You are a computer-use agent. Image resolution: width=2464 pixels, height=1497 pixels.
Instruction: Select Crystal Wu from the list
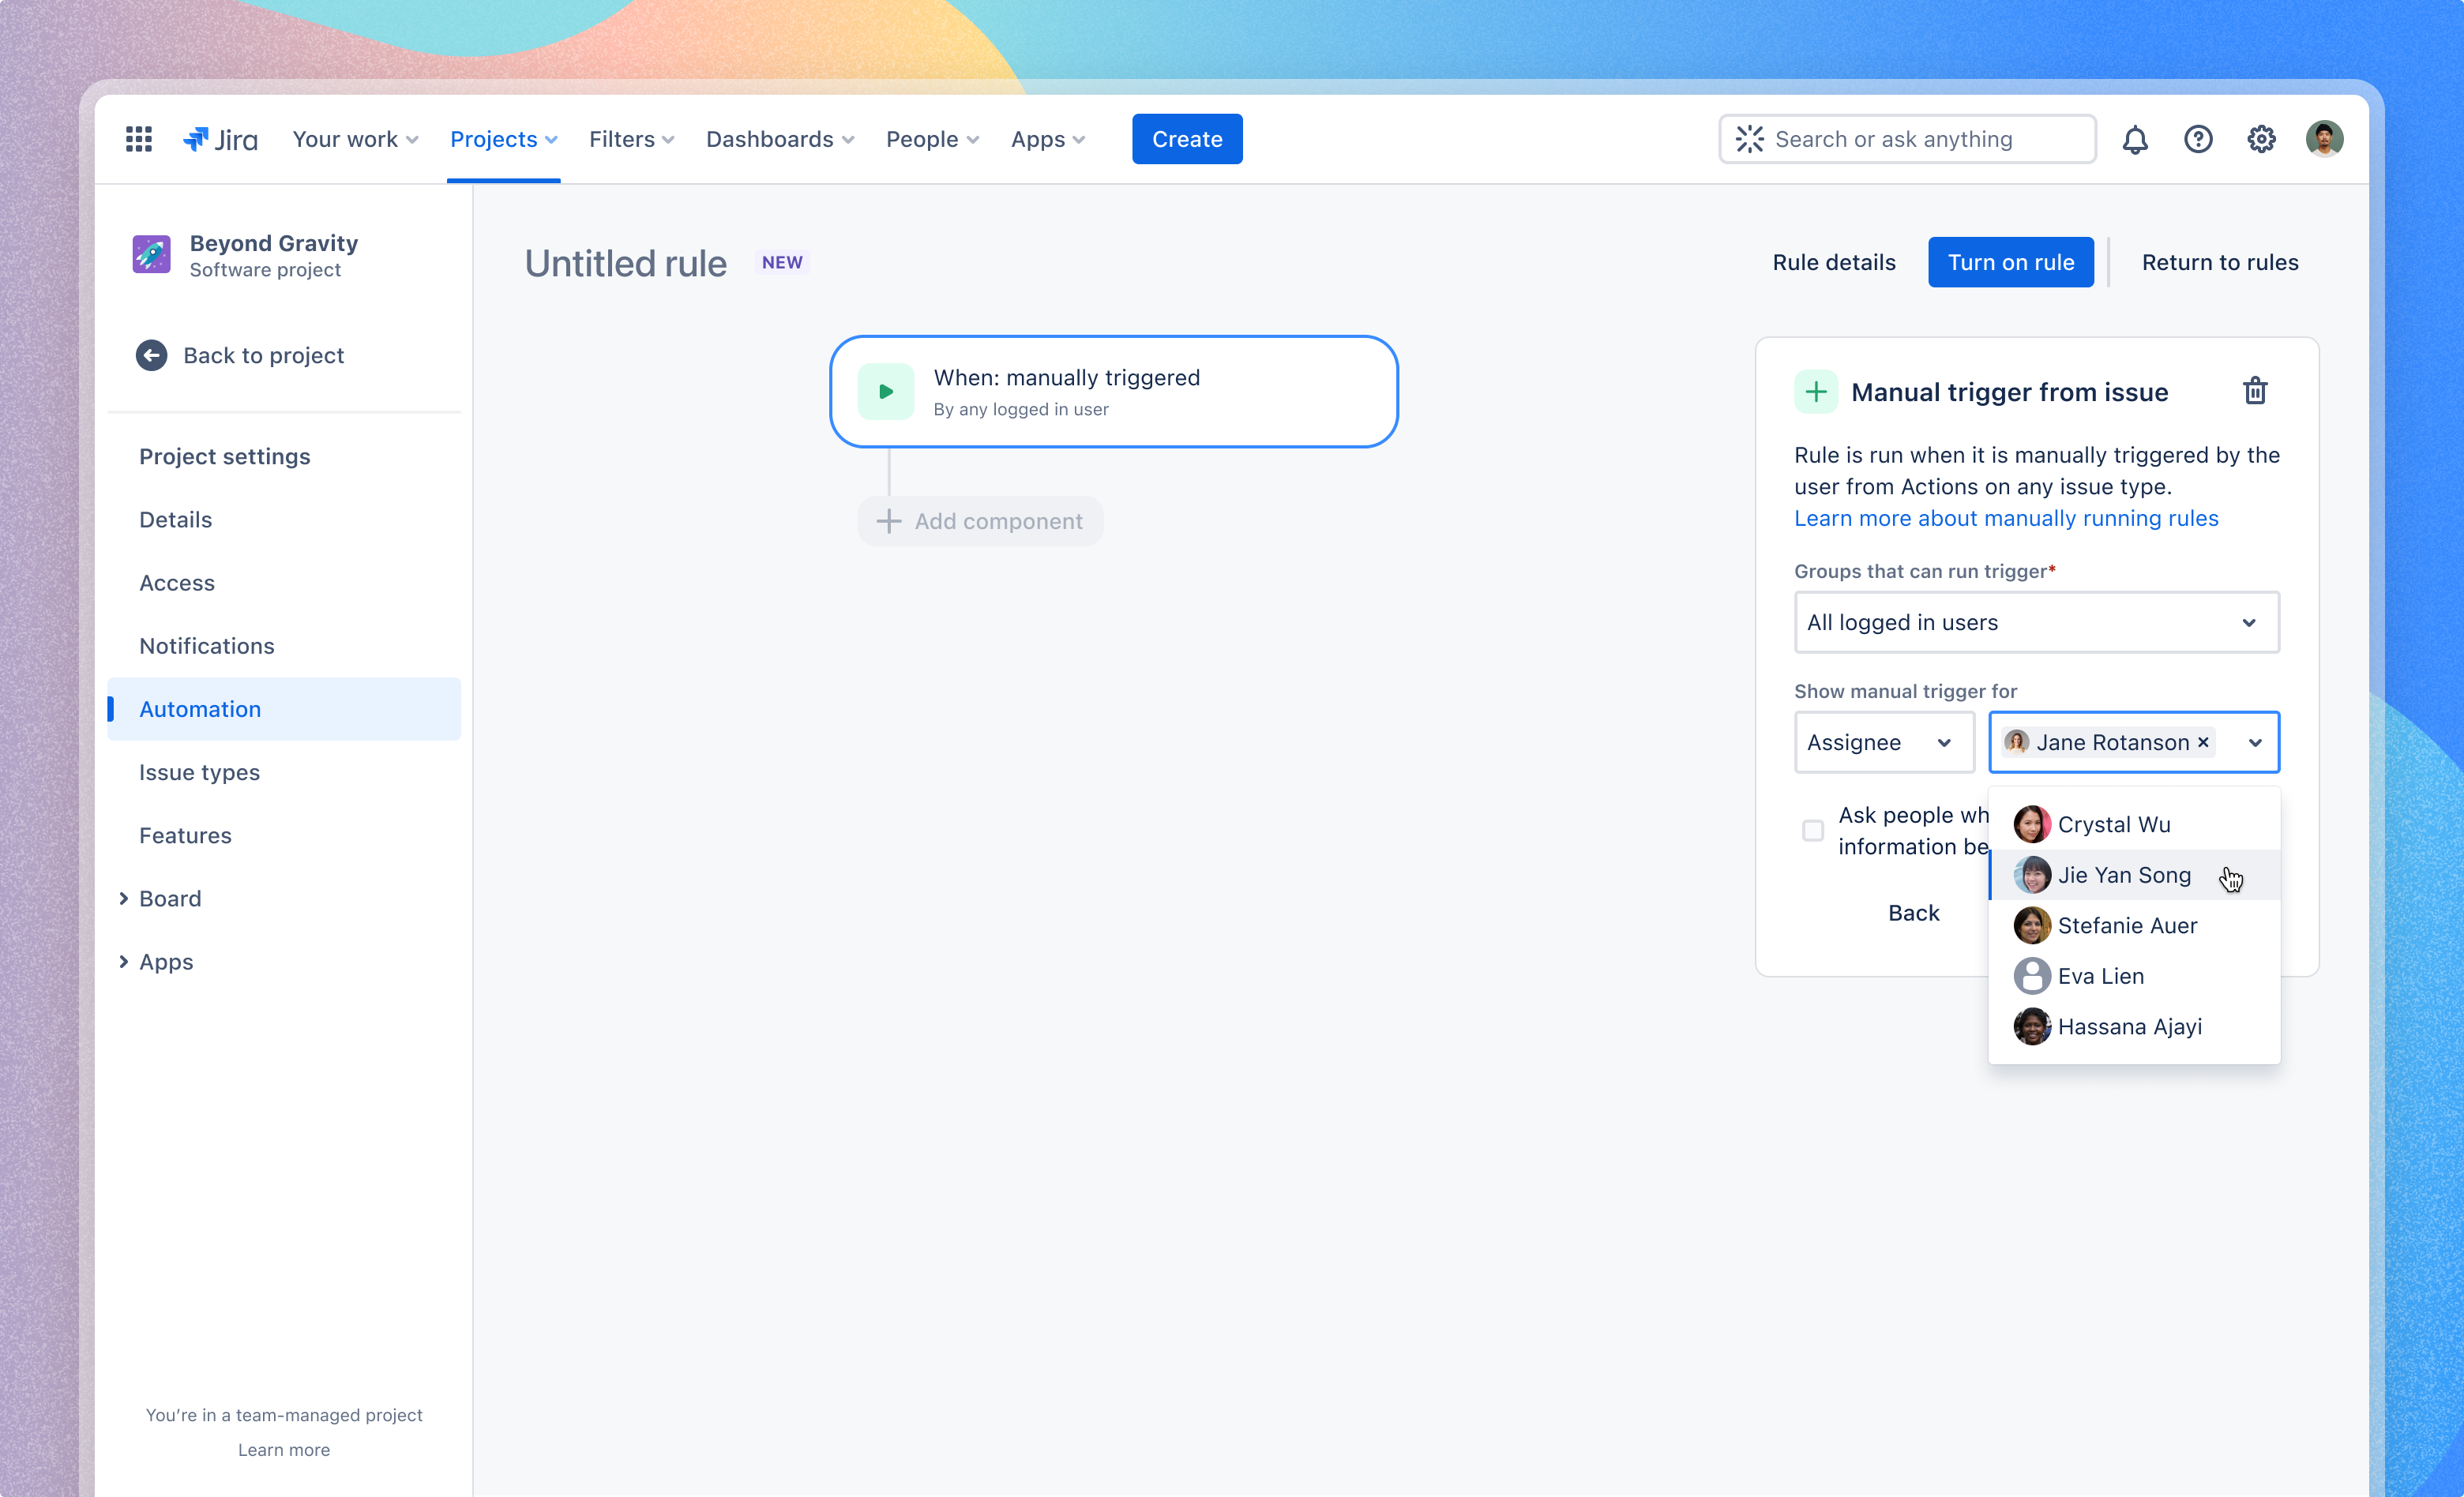2134,824
